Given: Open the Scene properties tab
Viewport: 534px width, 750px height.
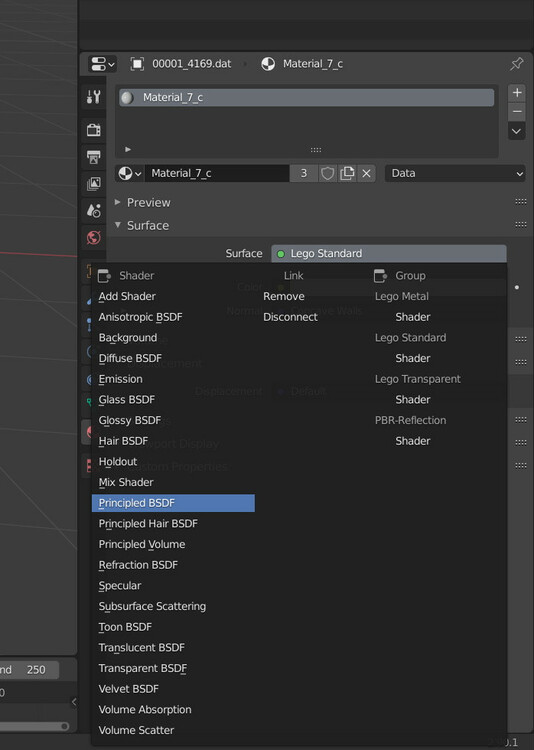Looking at the screenshot, I should tap(93, 210).
